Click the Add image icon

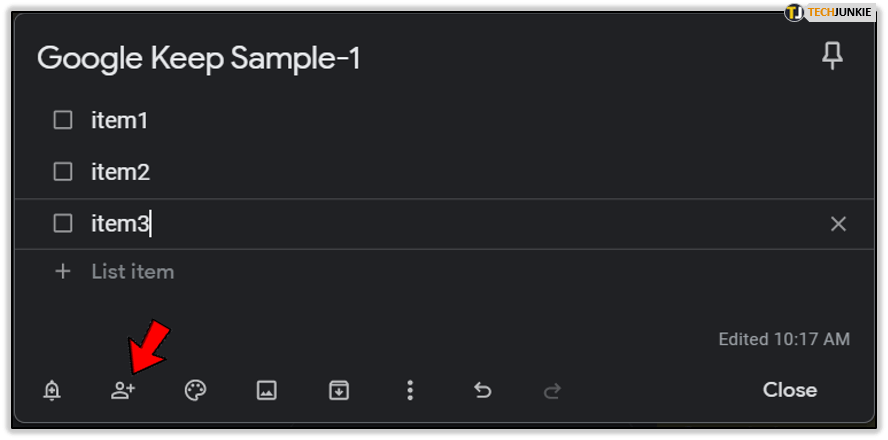(x=267, y=390)
